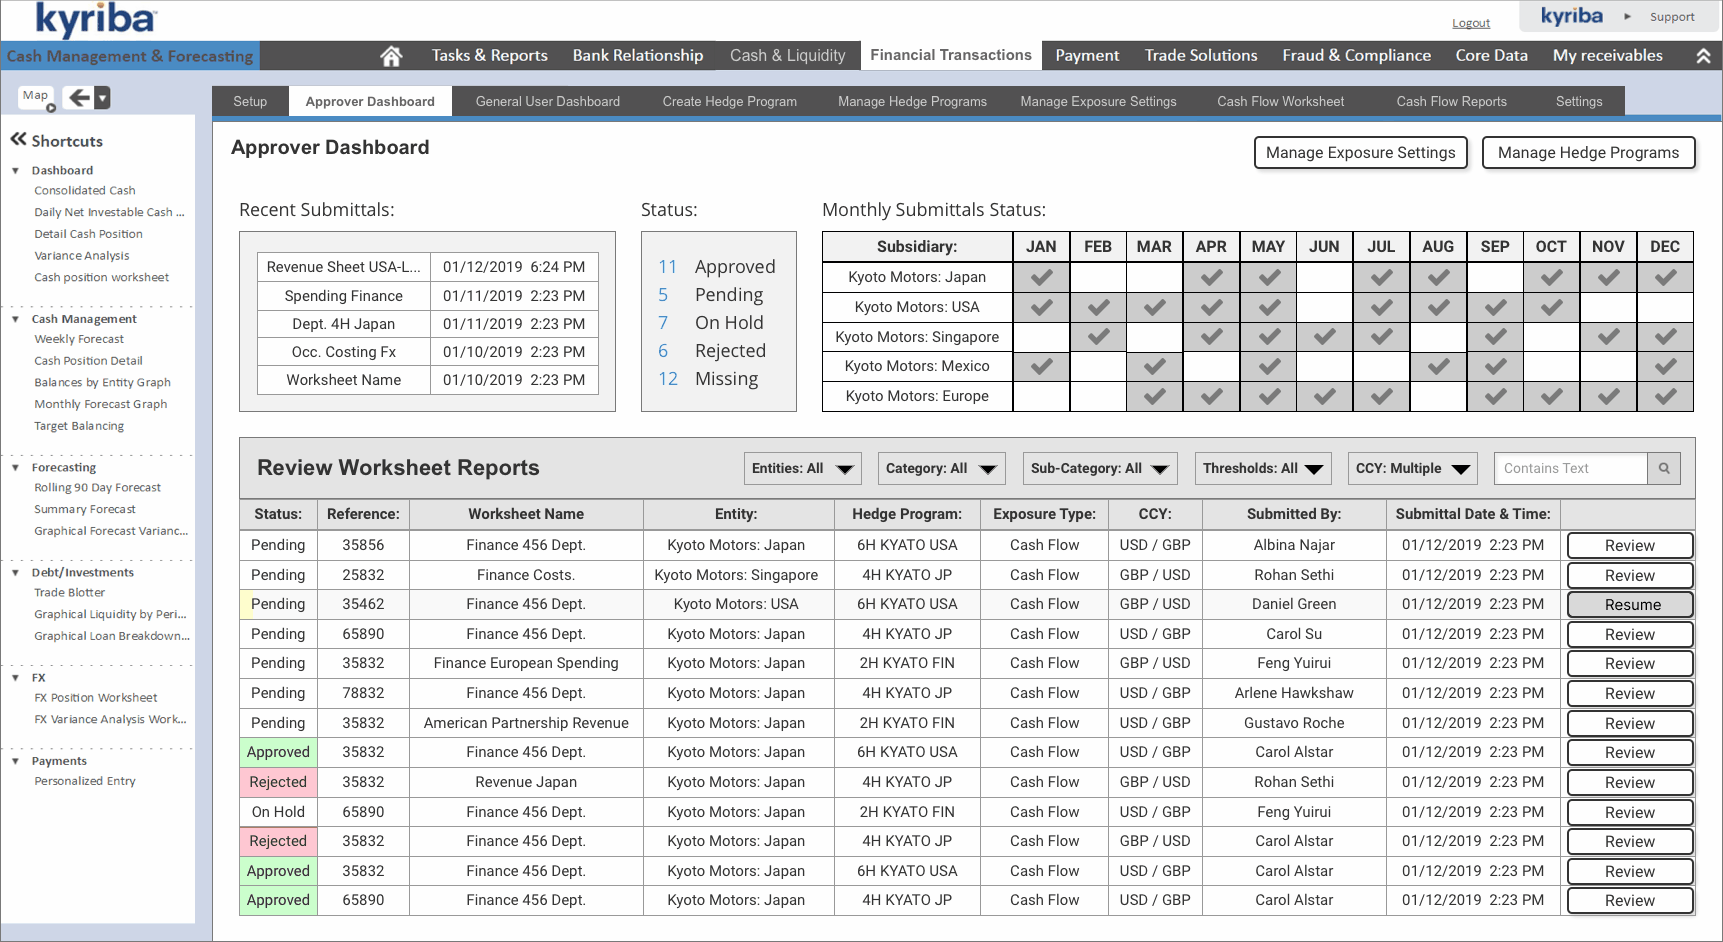Click Review for Gustavo Roche's row
The image size is (1723, 942).
[x=1630, y=723]
